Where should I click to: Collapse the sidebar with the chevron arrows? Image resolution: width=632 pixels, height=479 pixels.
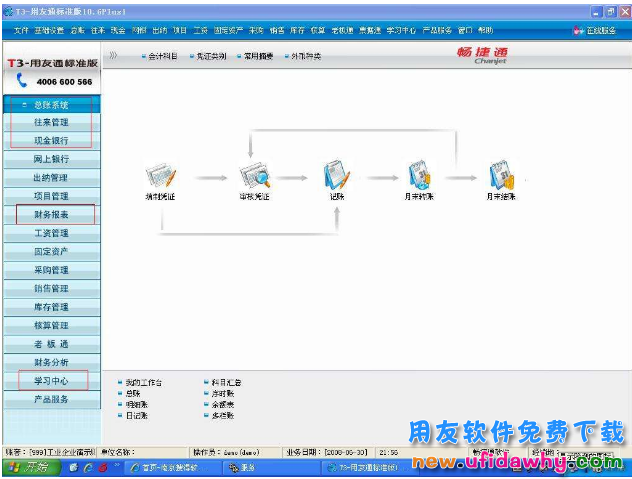[x=113, y=56]
